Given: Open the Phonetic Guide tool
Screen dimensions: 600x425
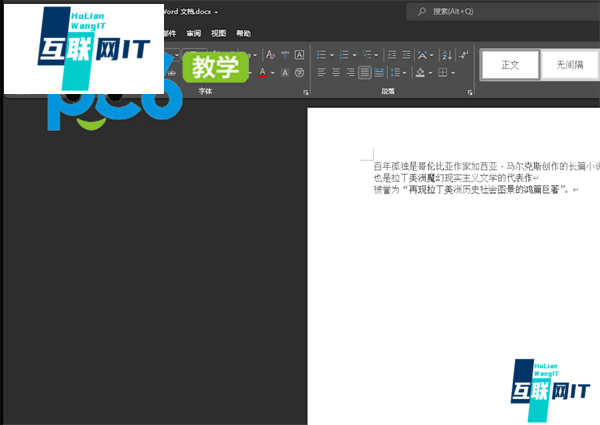Looking at the screenshot, I should point(286,54).
